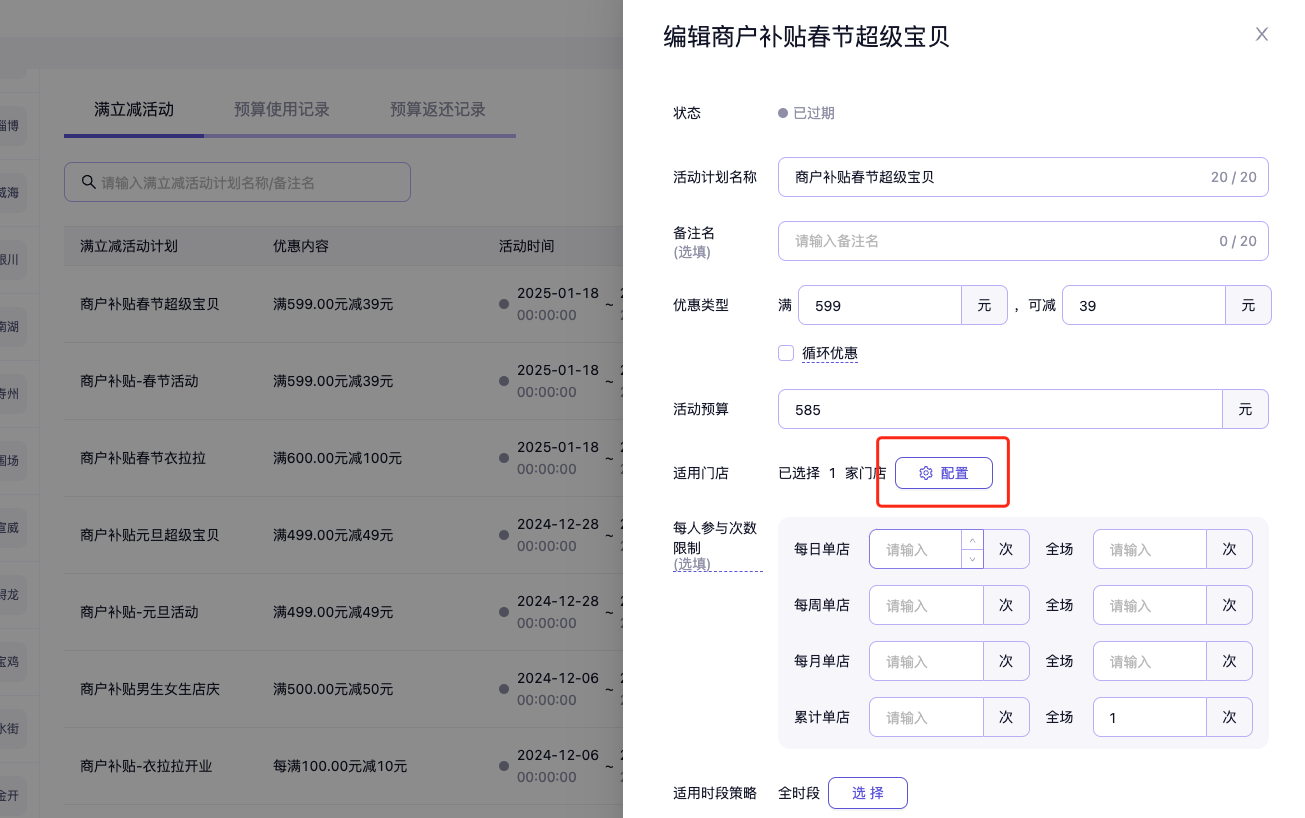Image resolution: width=1305 pixels, height=818 pixels.
Task: Focus the 满立减活动计划名称 search box
Action: pos(250,183)
